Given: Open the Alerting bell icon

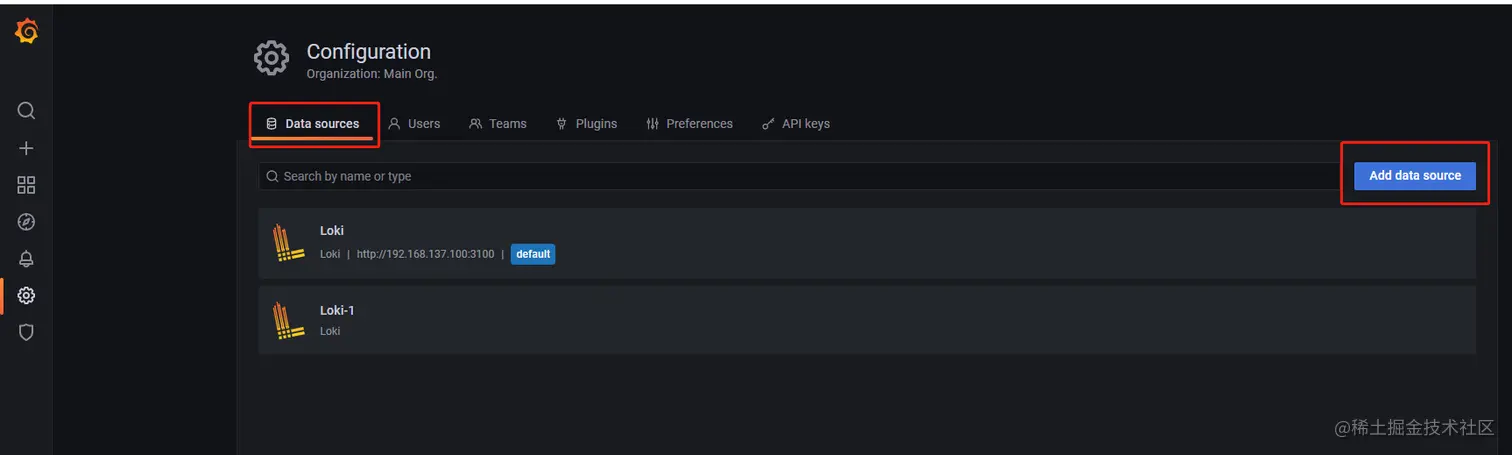Looking at the screenshot, I should pos(27,259).
